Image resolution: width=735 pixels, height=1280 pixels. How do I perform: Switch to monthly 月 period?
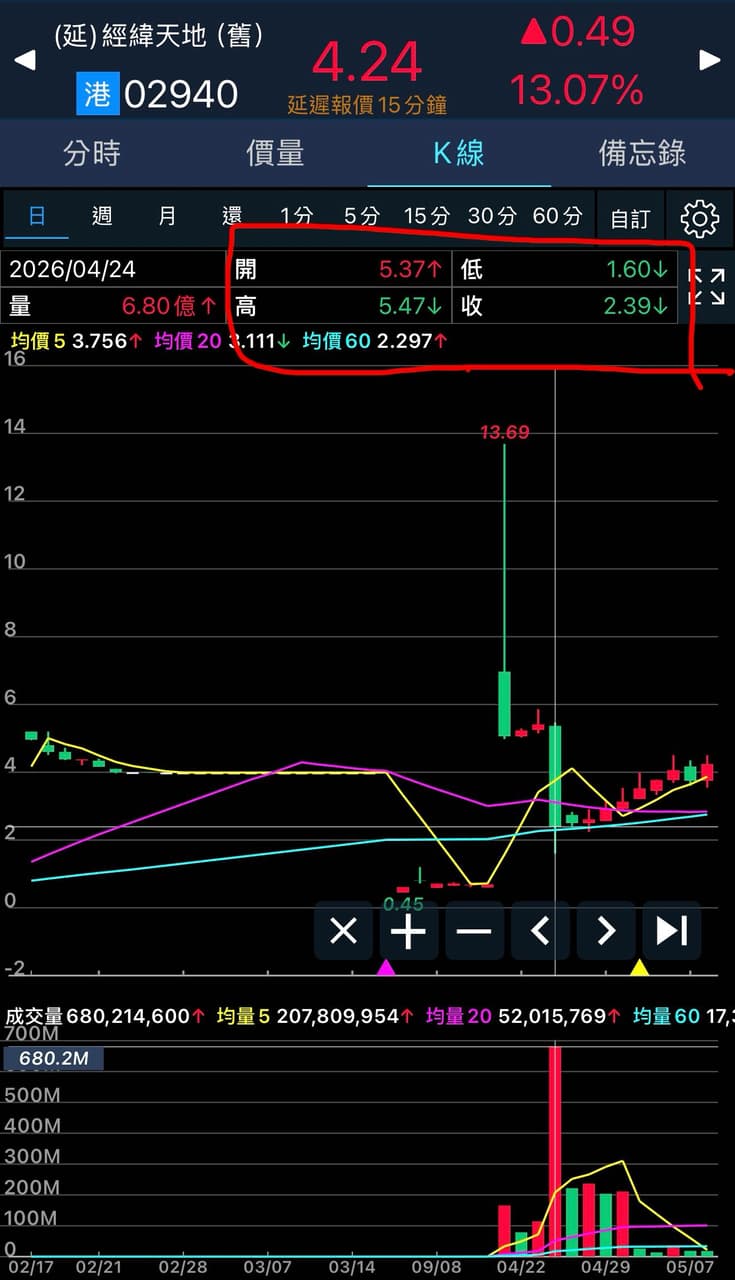pyautogui.click(x=167, y=216)
